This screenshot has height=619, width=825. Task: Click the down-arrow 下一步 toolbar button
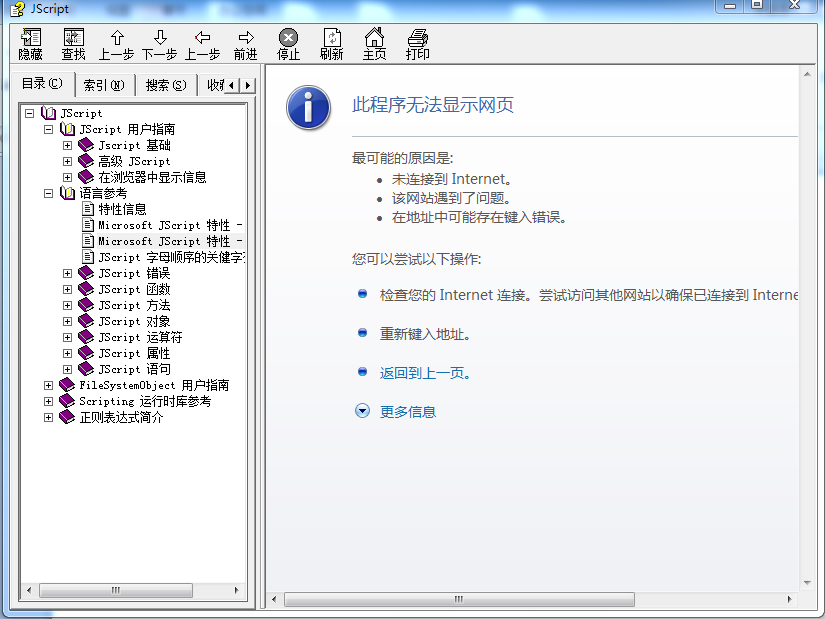(159, 44)
